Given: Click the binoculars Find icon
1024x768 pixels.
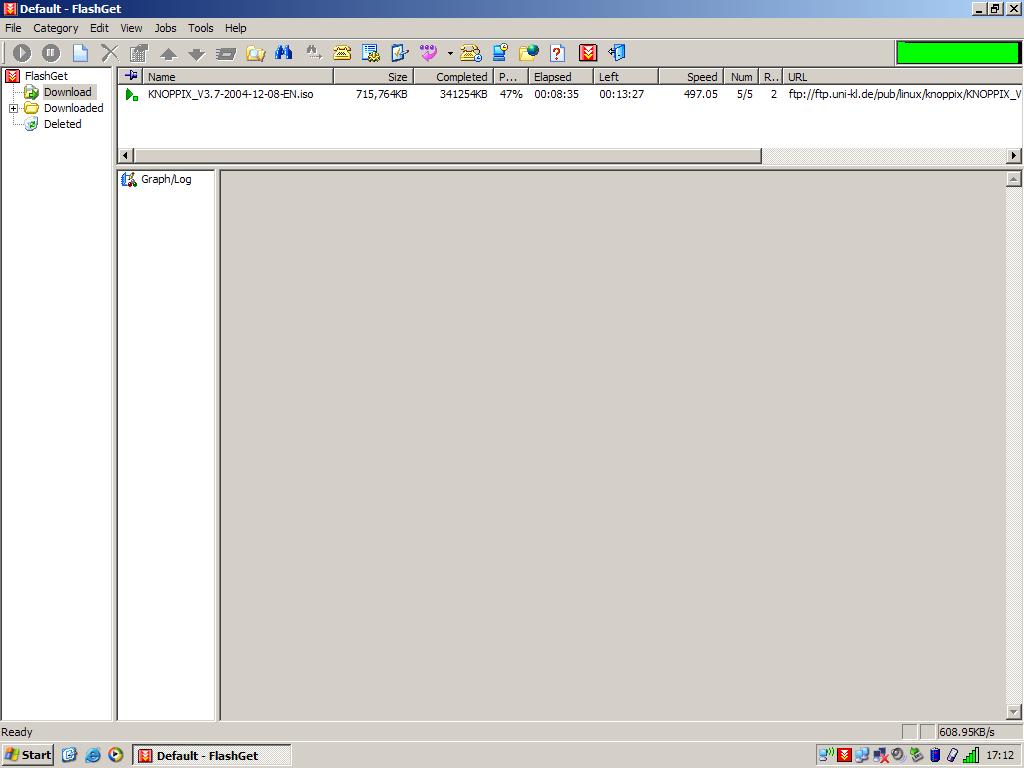Looking at the screenshot, I should click(x=284, y=53).
